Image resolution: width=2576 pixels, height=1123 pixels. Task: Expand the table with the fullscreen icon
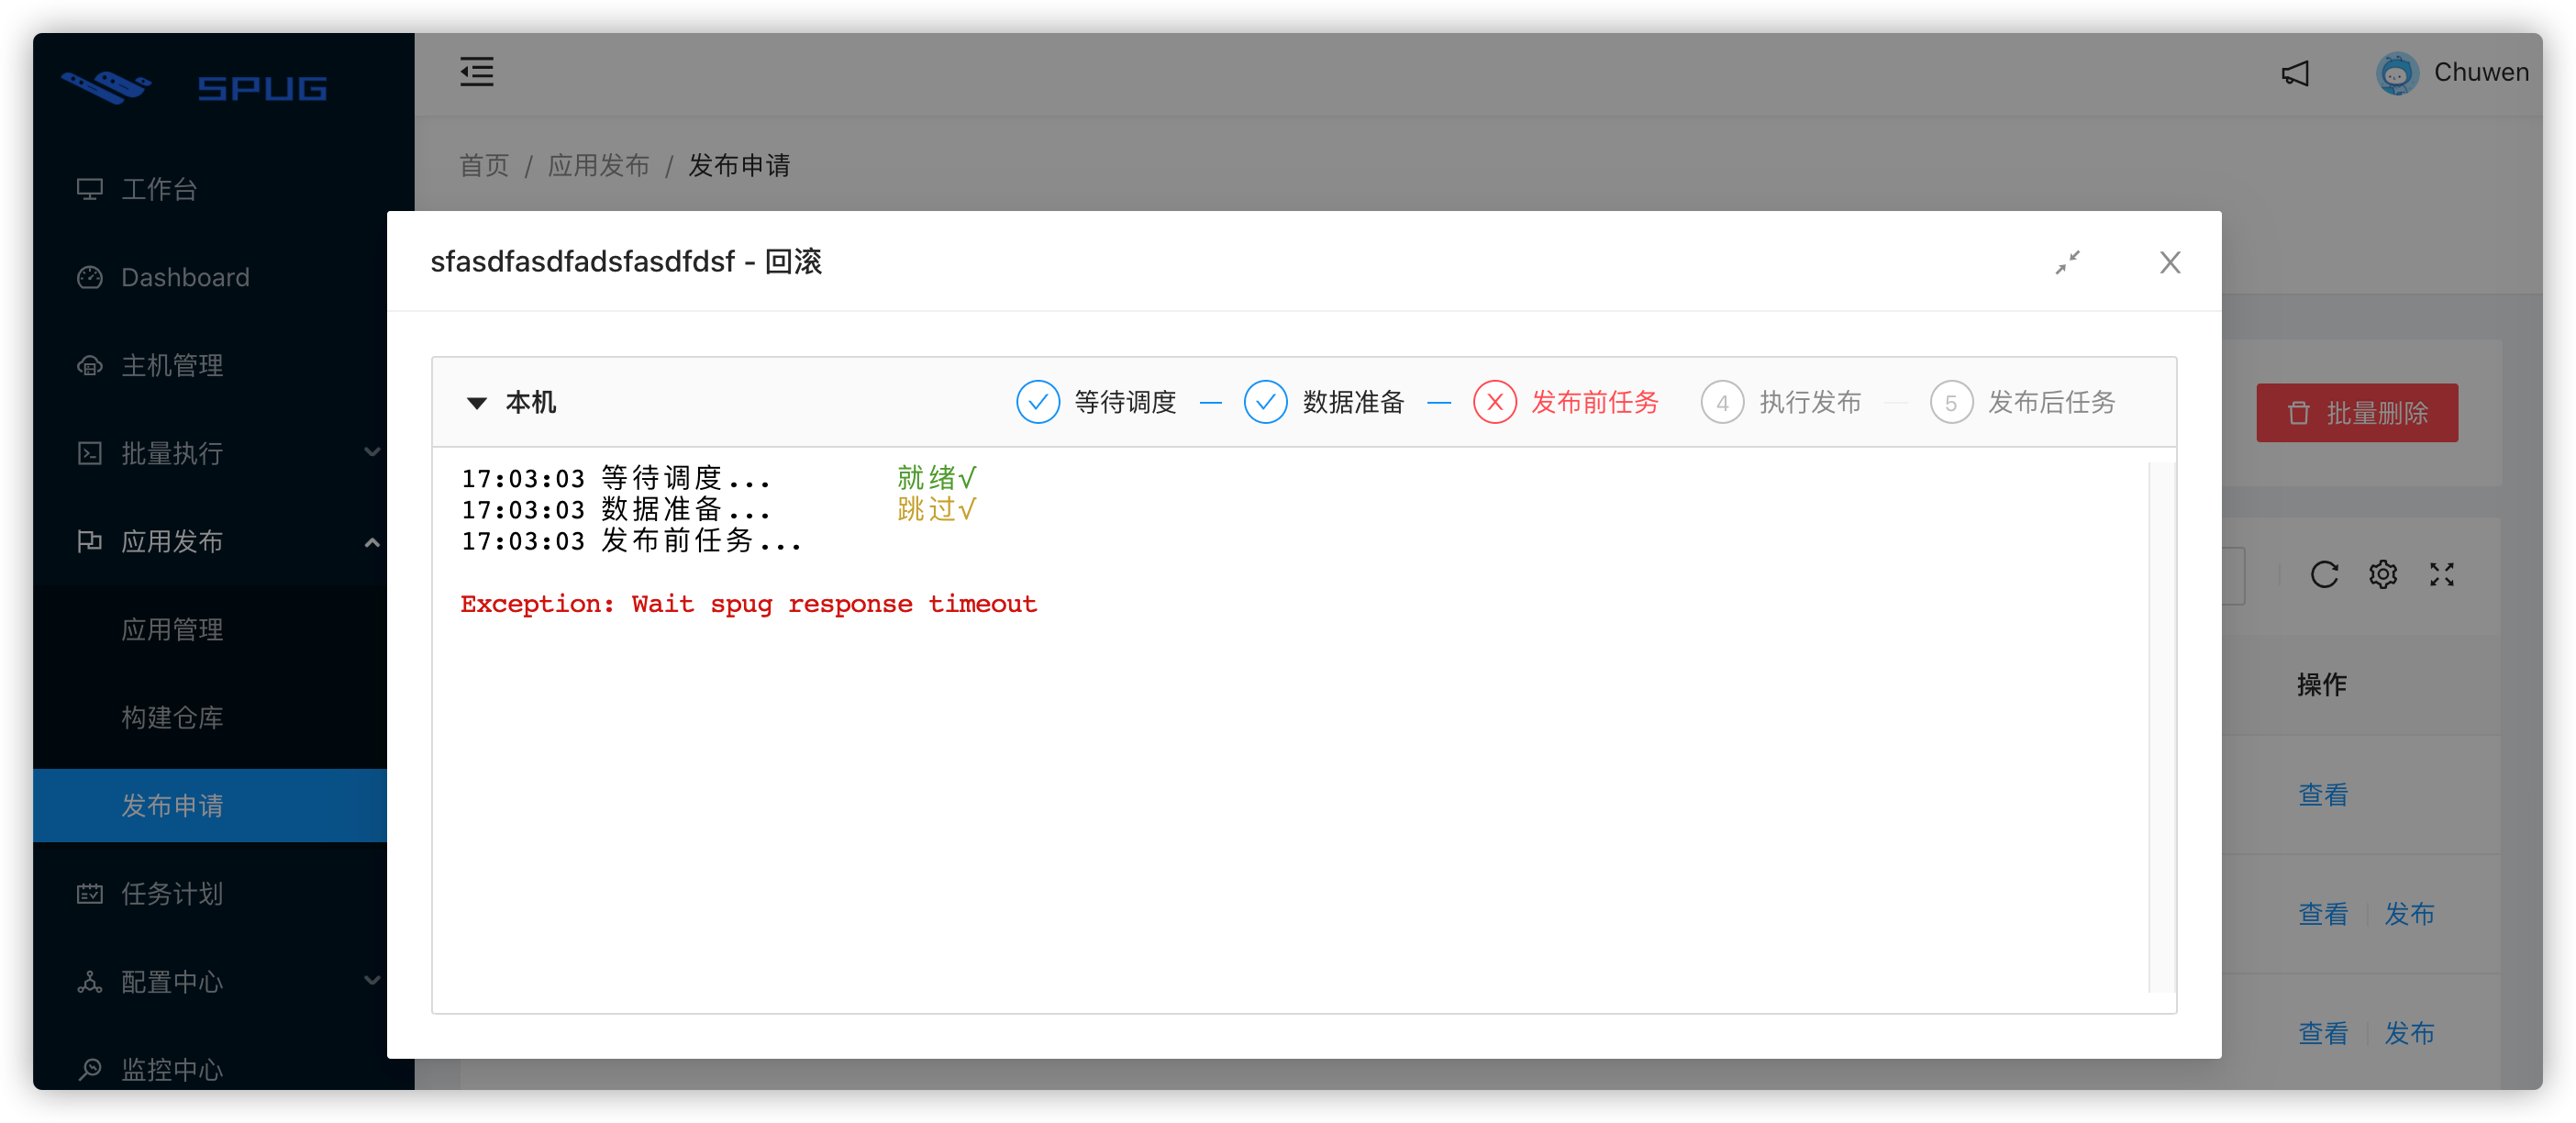(2441, 574)
